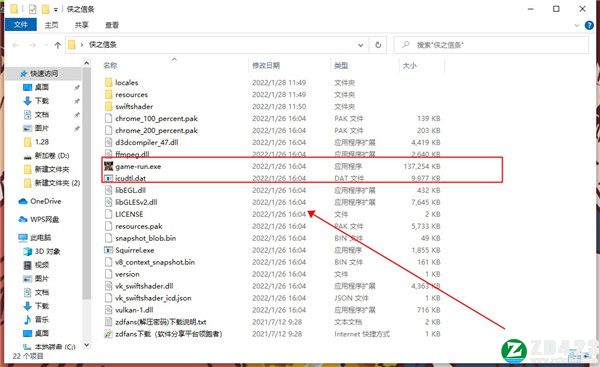
Task: Open 3D 对象 in the sidebar
Action: click(x=47, y=251)
